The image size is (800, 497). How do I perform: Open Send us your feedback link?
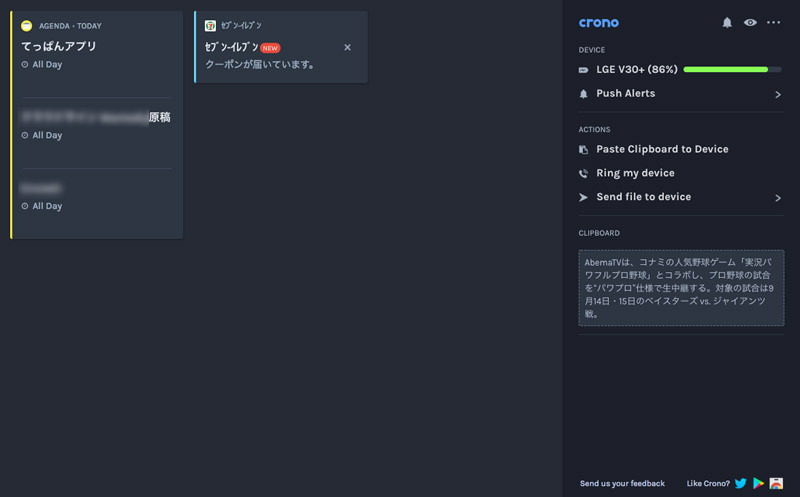[x=622, y=483]
